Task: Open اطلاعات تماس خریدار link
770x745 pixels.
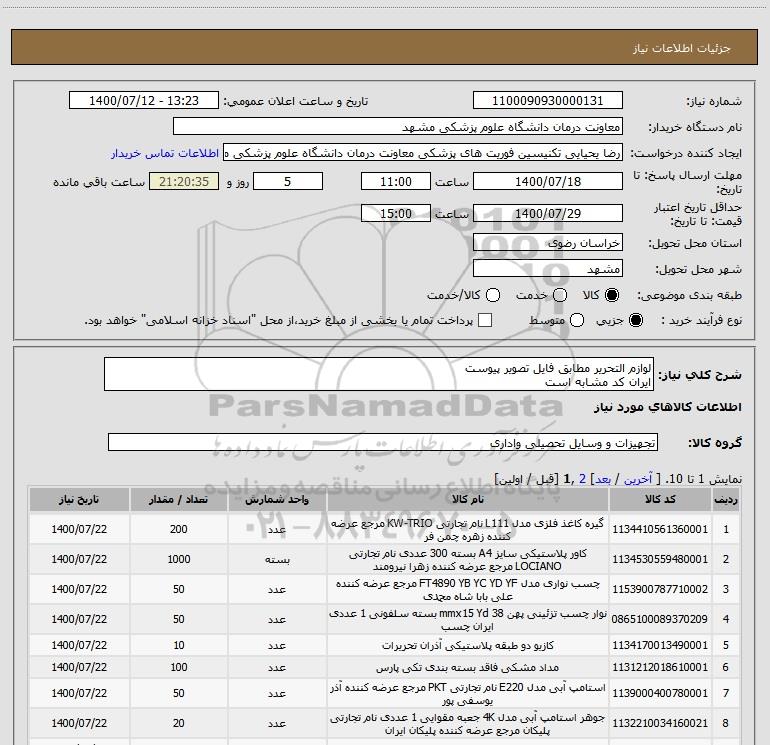Action: tap(165, 153)
